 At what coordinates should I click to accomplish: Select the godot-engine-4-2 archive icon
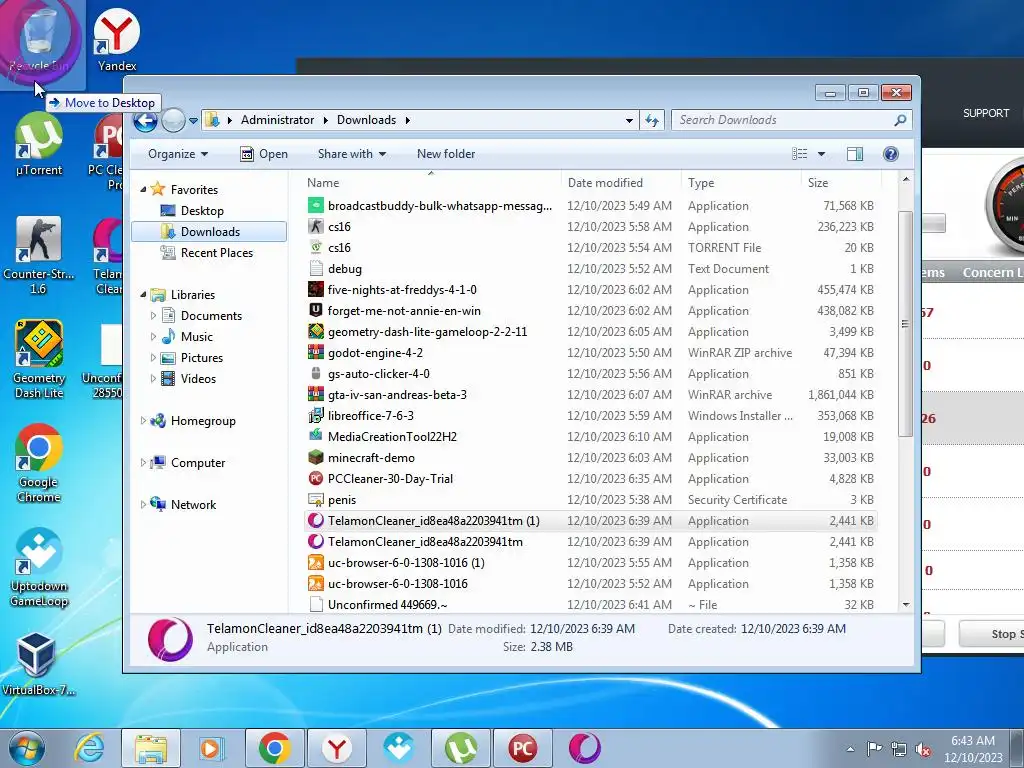point(316,352)
